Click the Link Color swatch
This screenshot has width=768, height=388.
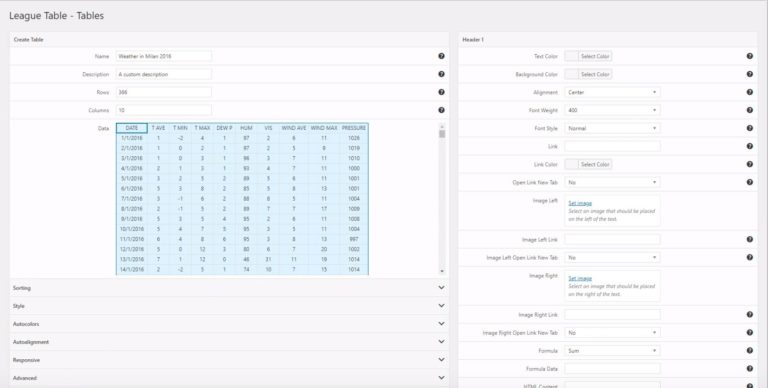[572, 164]
